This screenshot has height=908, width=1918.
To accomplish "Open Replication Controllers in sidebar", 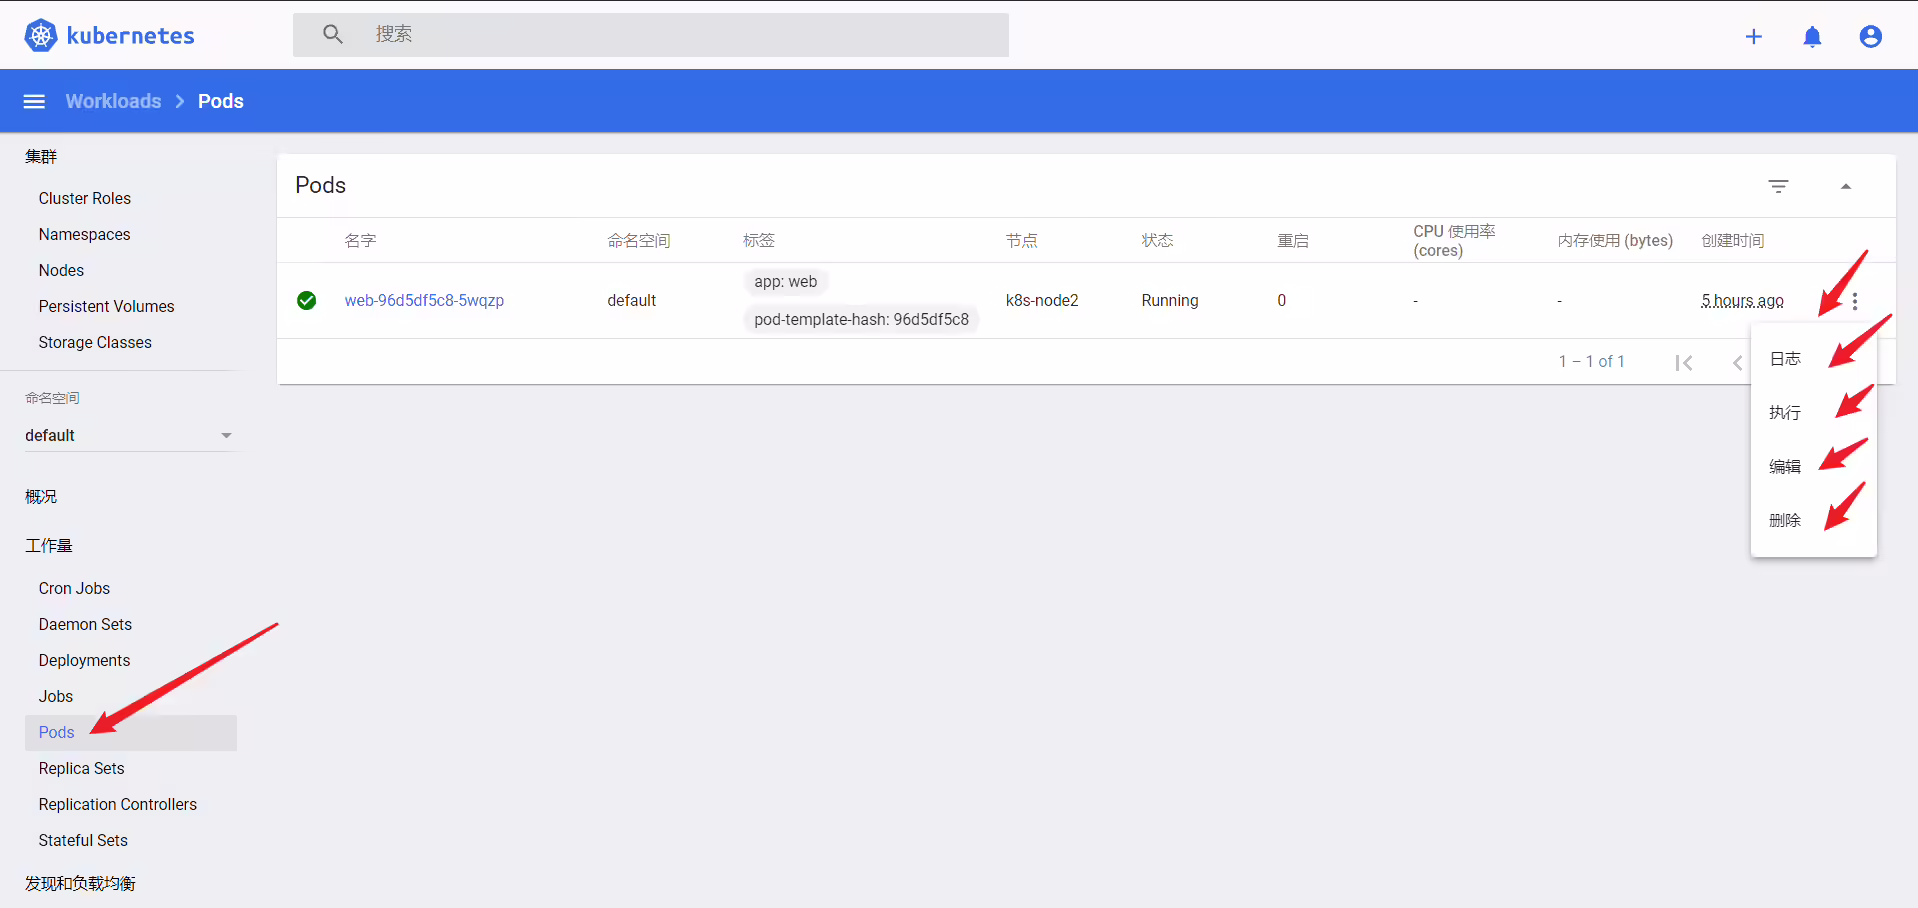I will pyautogui.click(x=118, y=804).
